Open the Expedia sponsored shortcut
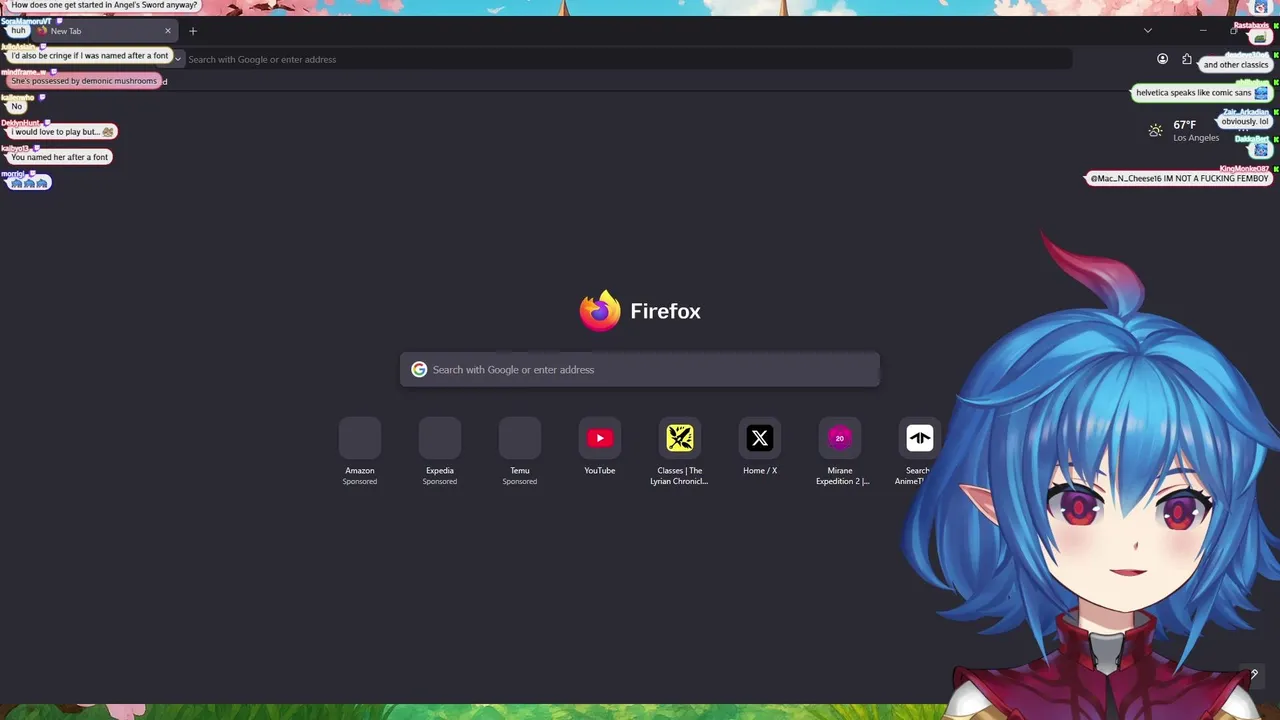 coord(440,438)
